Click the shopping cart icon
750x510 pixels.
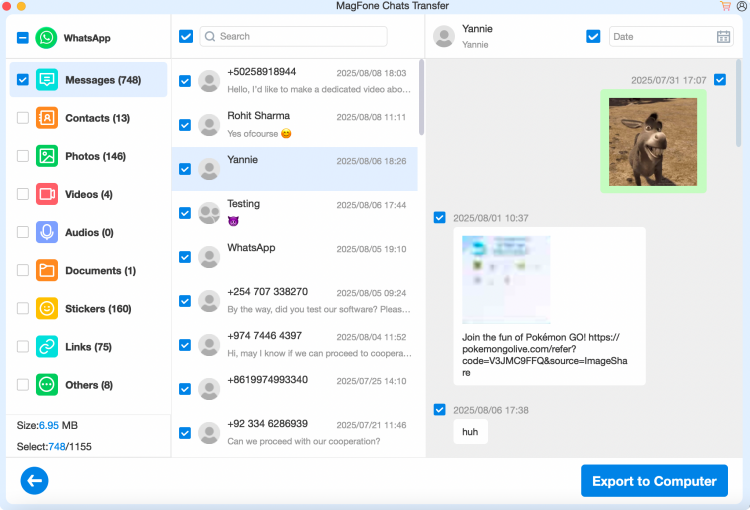pyautogui.click(x=725, y=6)
